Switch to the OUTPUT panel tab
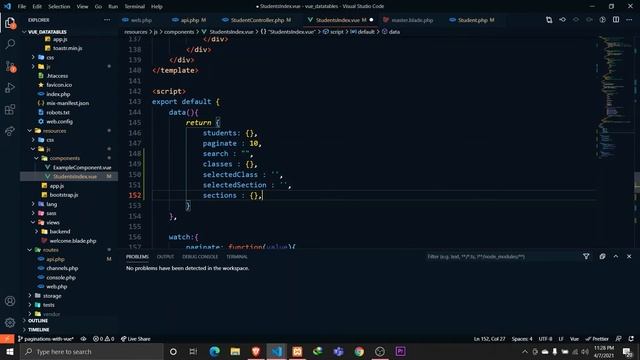 165,256
